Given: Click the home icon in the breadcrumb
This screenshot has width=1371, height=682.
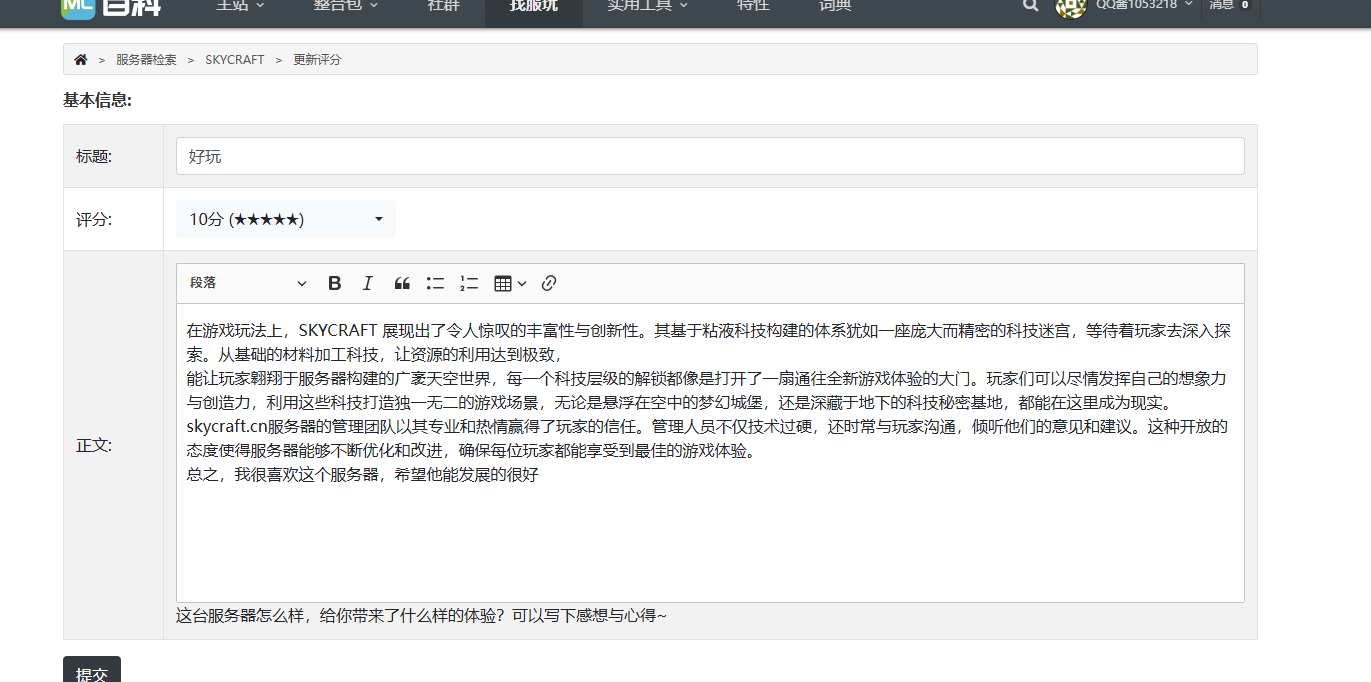Looking at the screenshot, I should (81, 60).
